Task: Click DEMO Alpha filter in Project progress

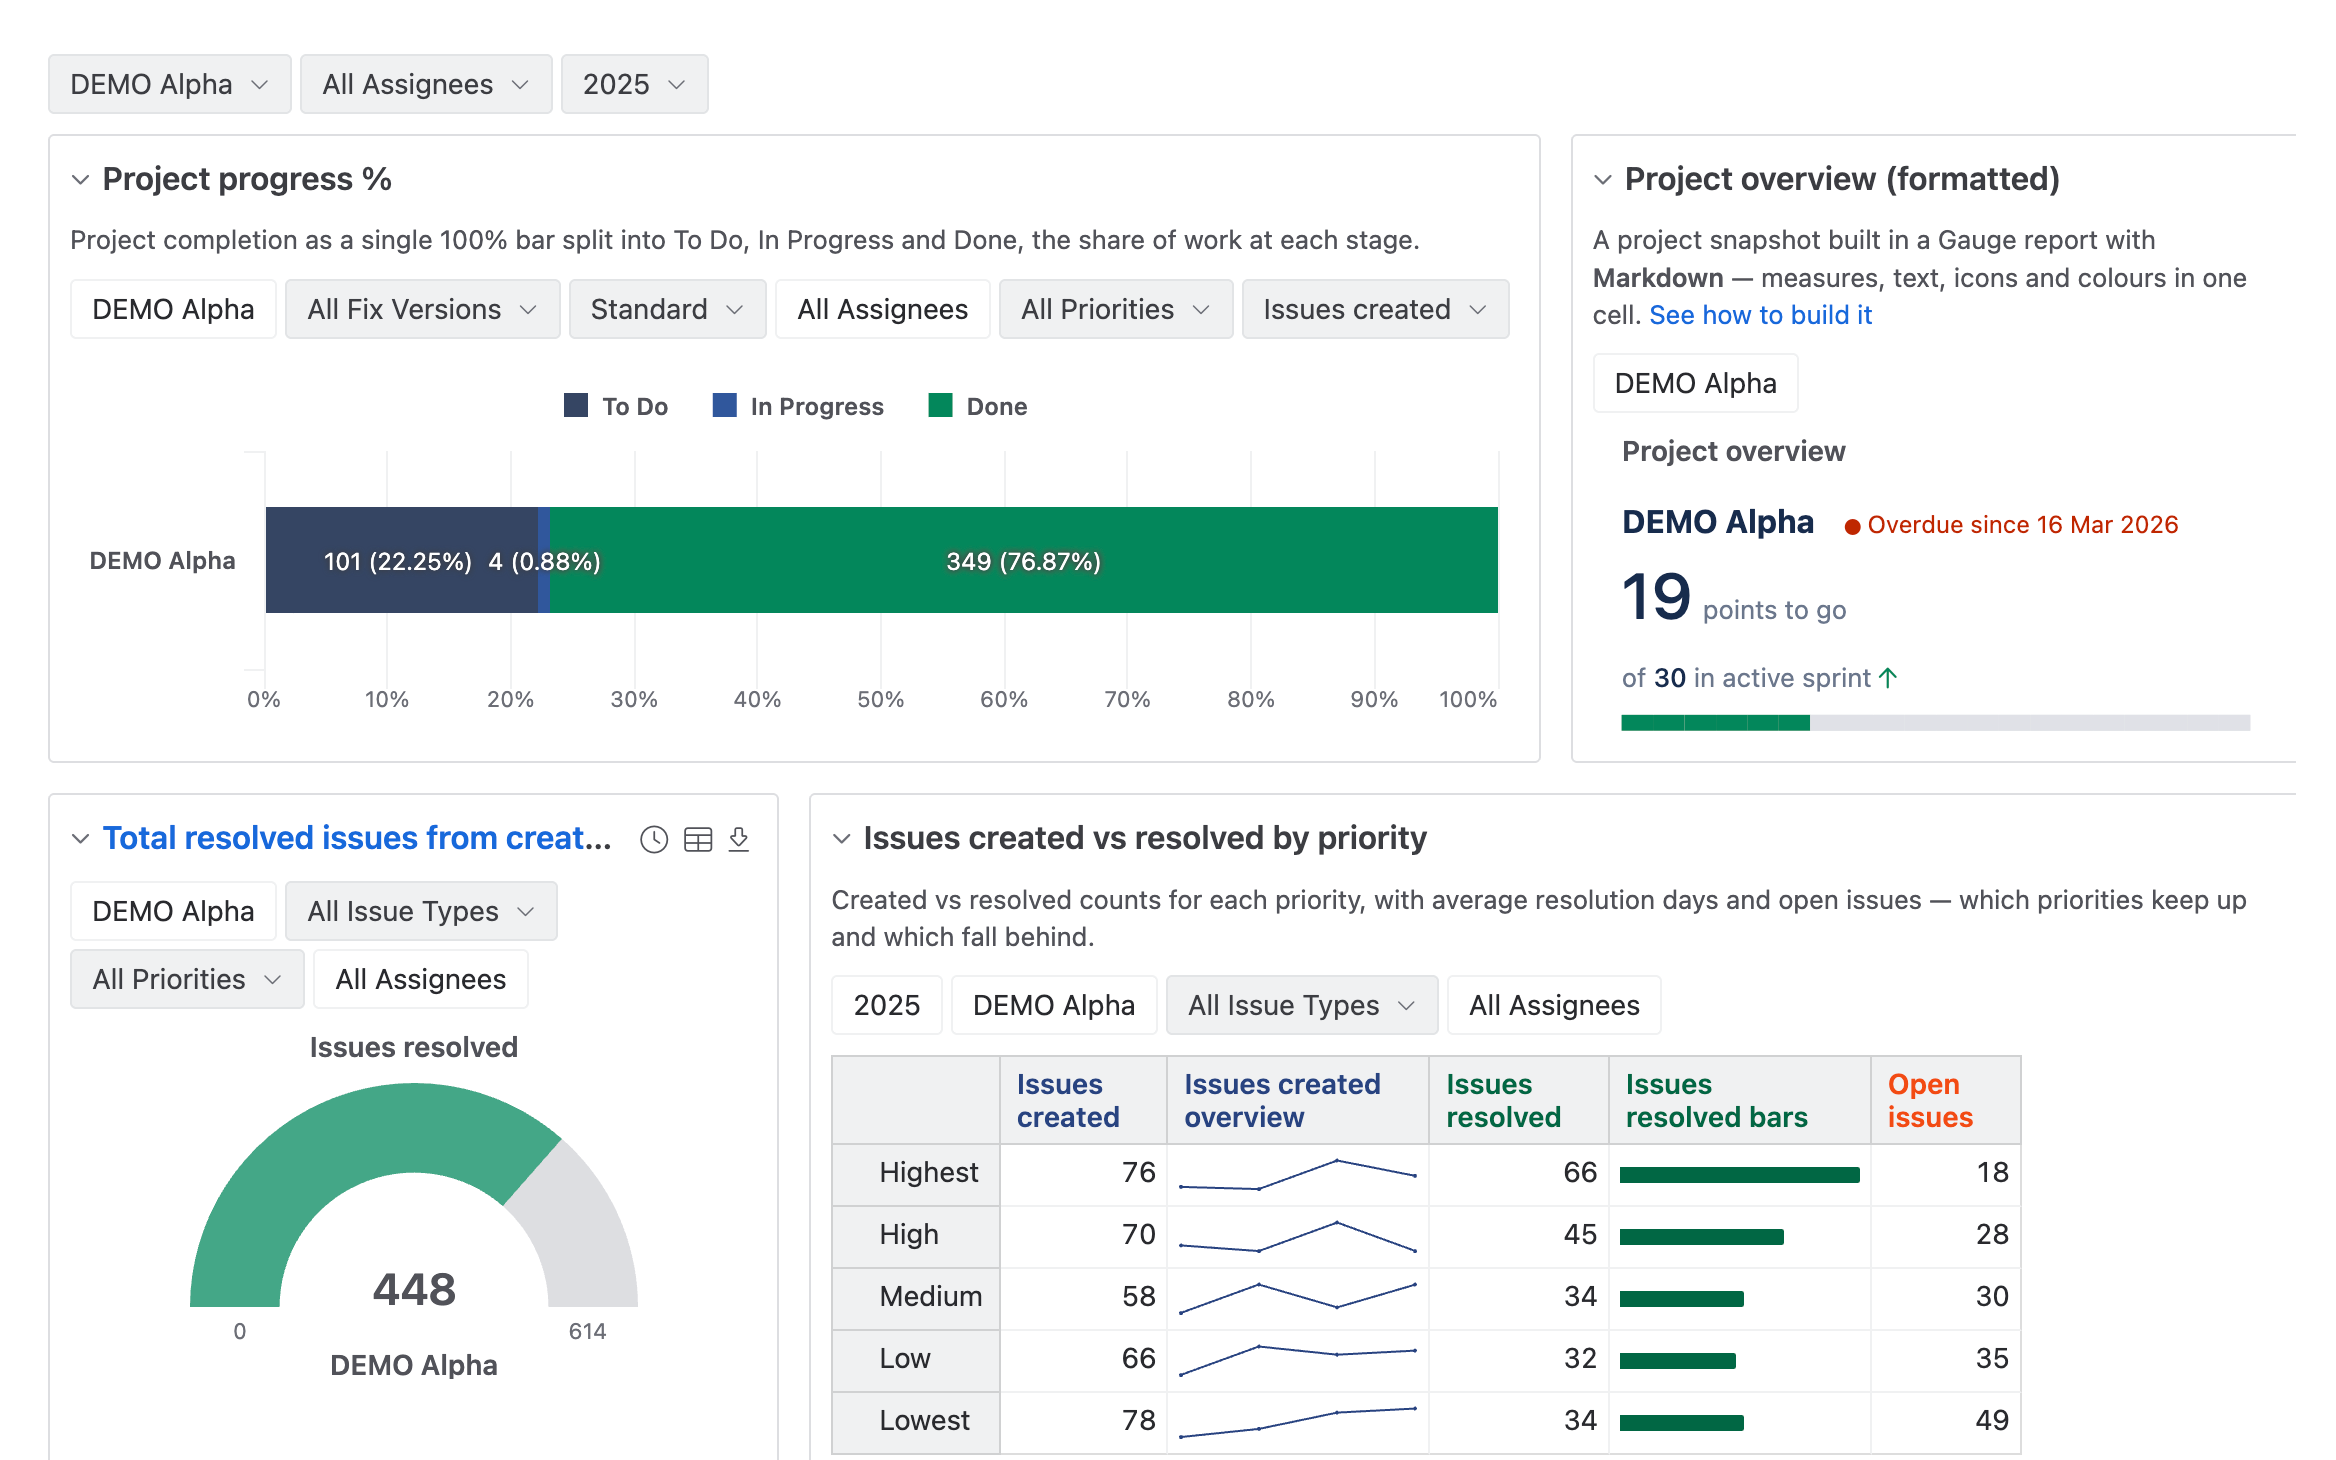Action: coord(173,309)
